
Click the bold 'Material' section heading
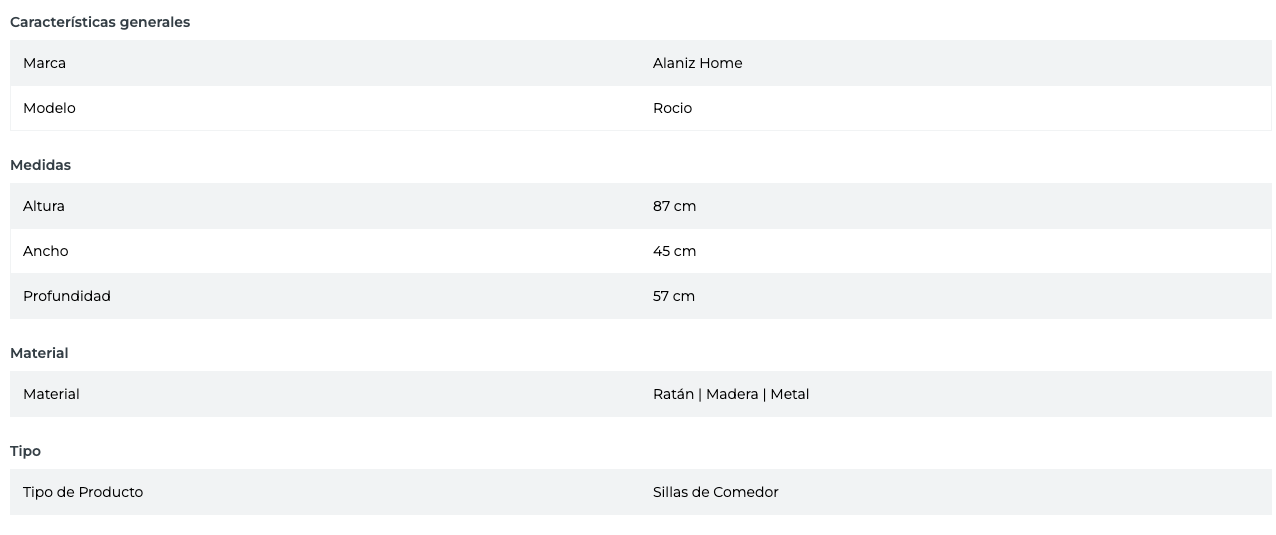[x=39, y=353]
